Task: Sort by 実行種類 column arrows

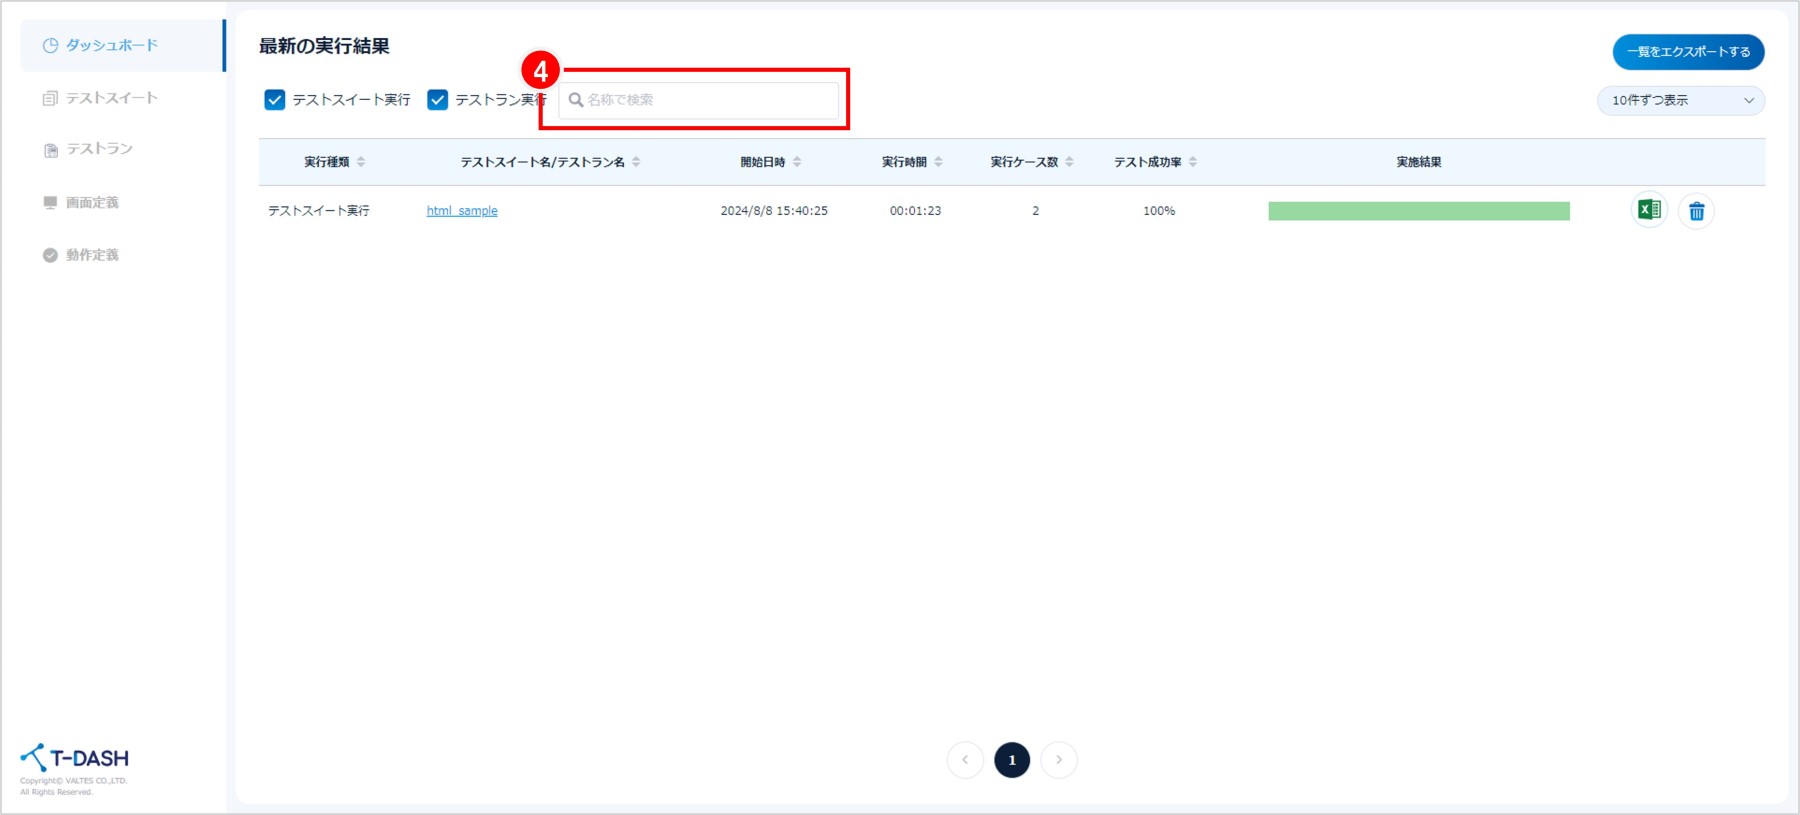Action: click(361, 162)
